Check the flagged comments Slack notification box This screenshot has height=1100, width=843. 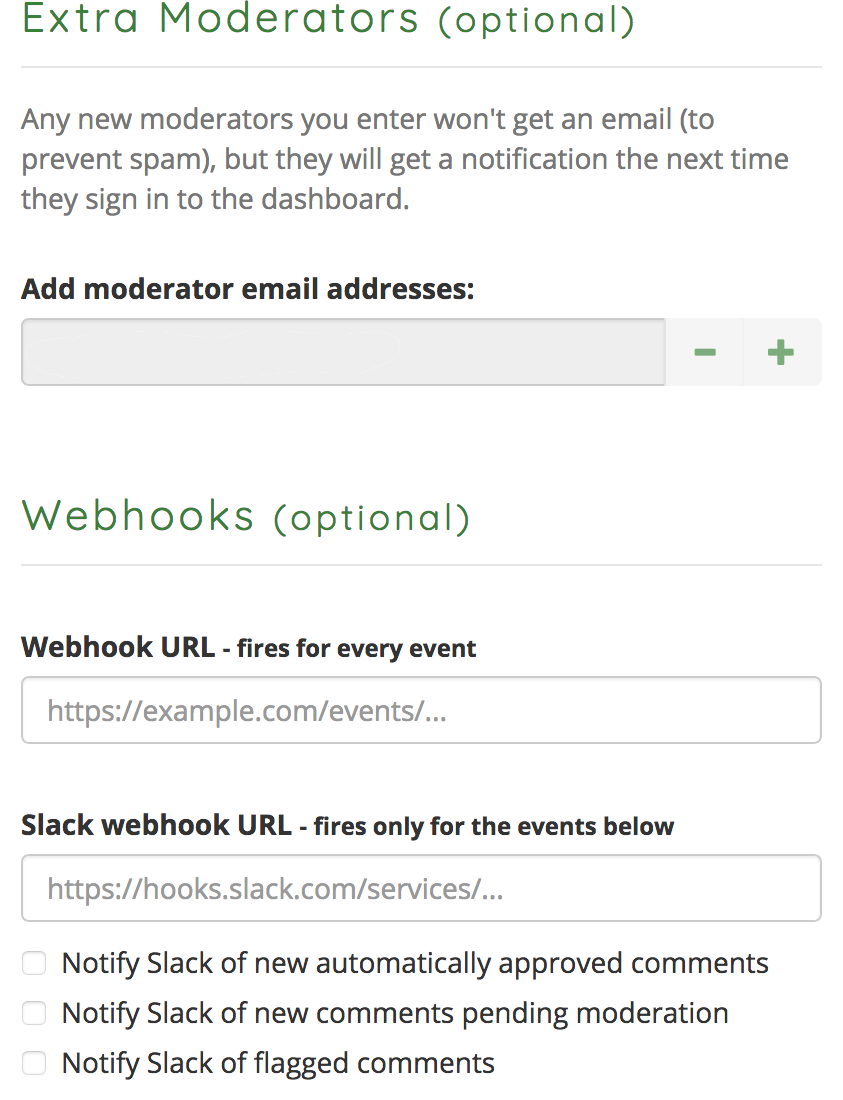point(34,1063)
